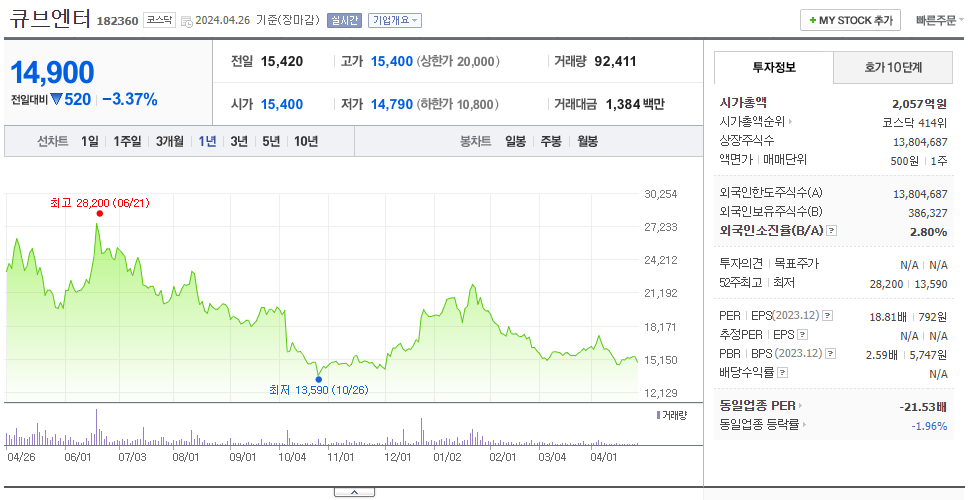Click the blue 최저 point on chart

pyautogui.click(x=319, y=379)
